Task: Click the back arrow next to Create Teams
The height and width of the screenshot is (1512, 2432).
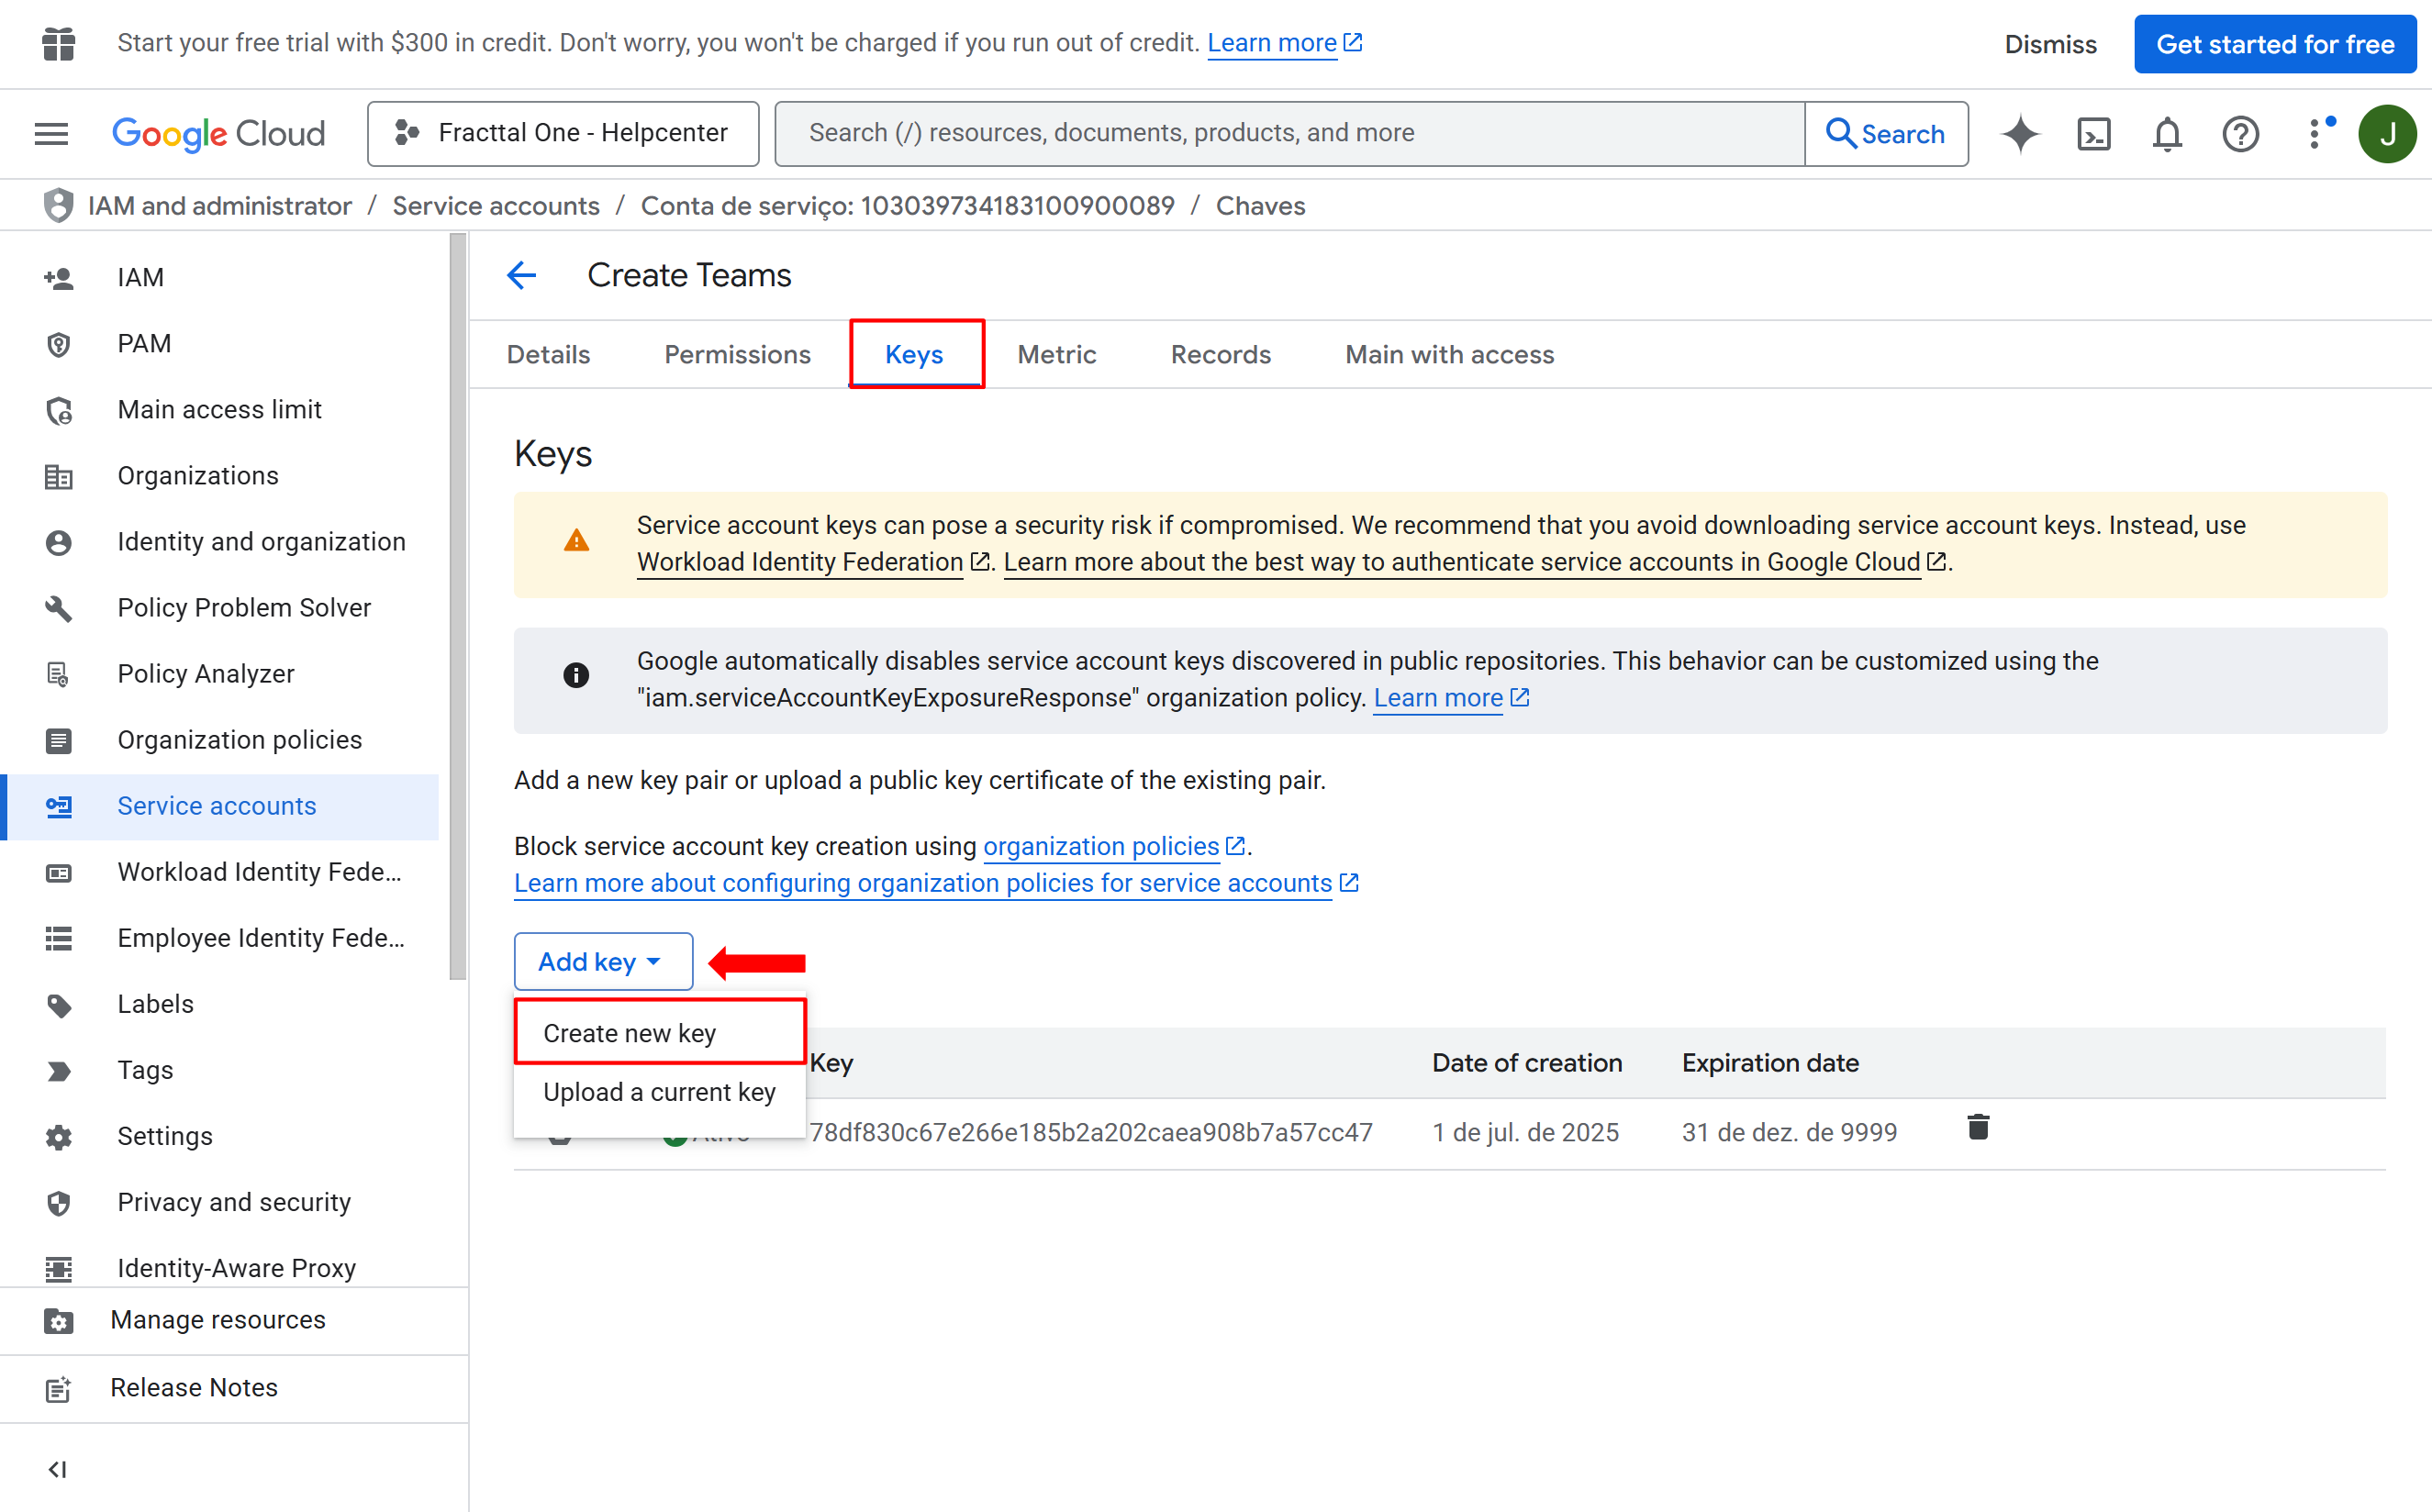Action: tap(521, 274)
